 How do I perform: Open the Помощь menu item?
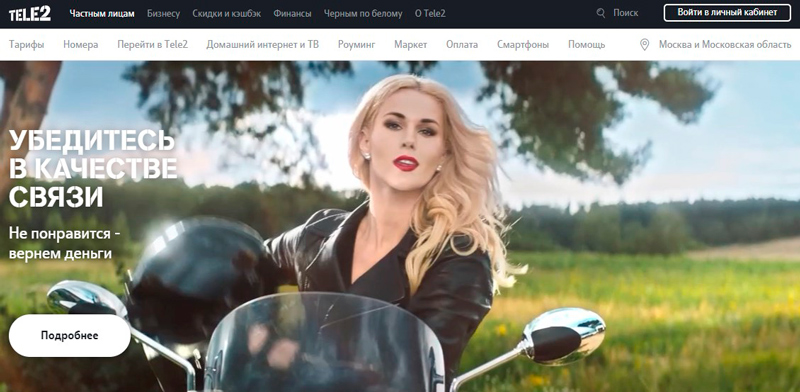coord(586,45)
